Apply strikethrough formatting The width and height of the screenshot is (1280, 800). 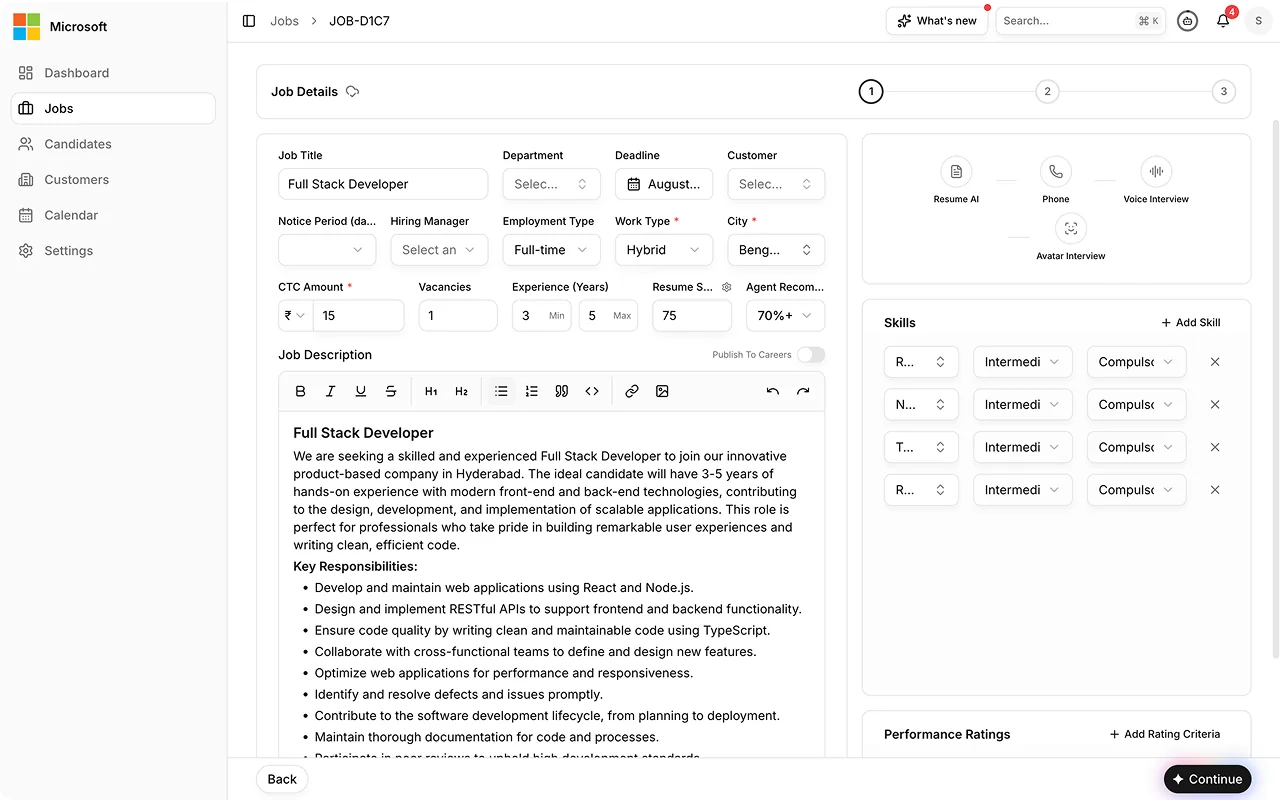click(391, 391)
